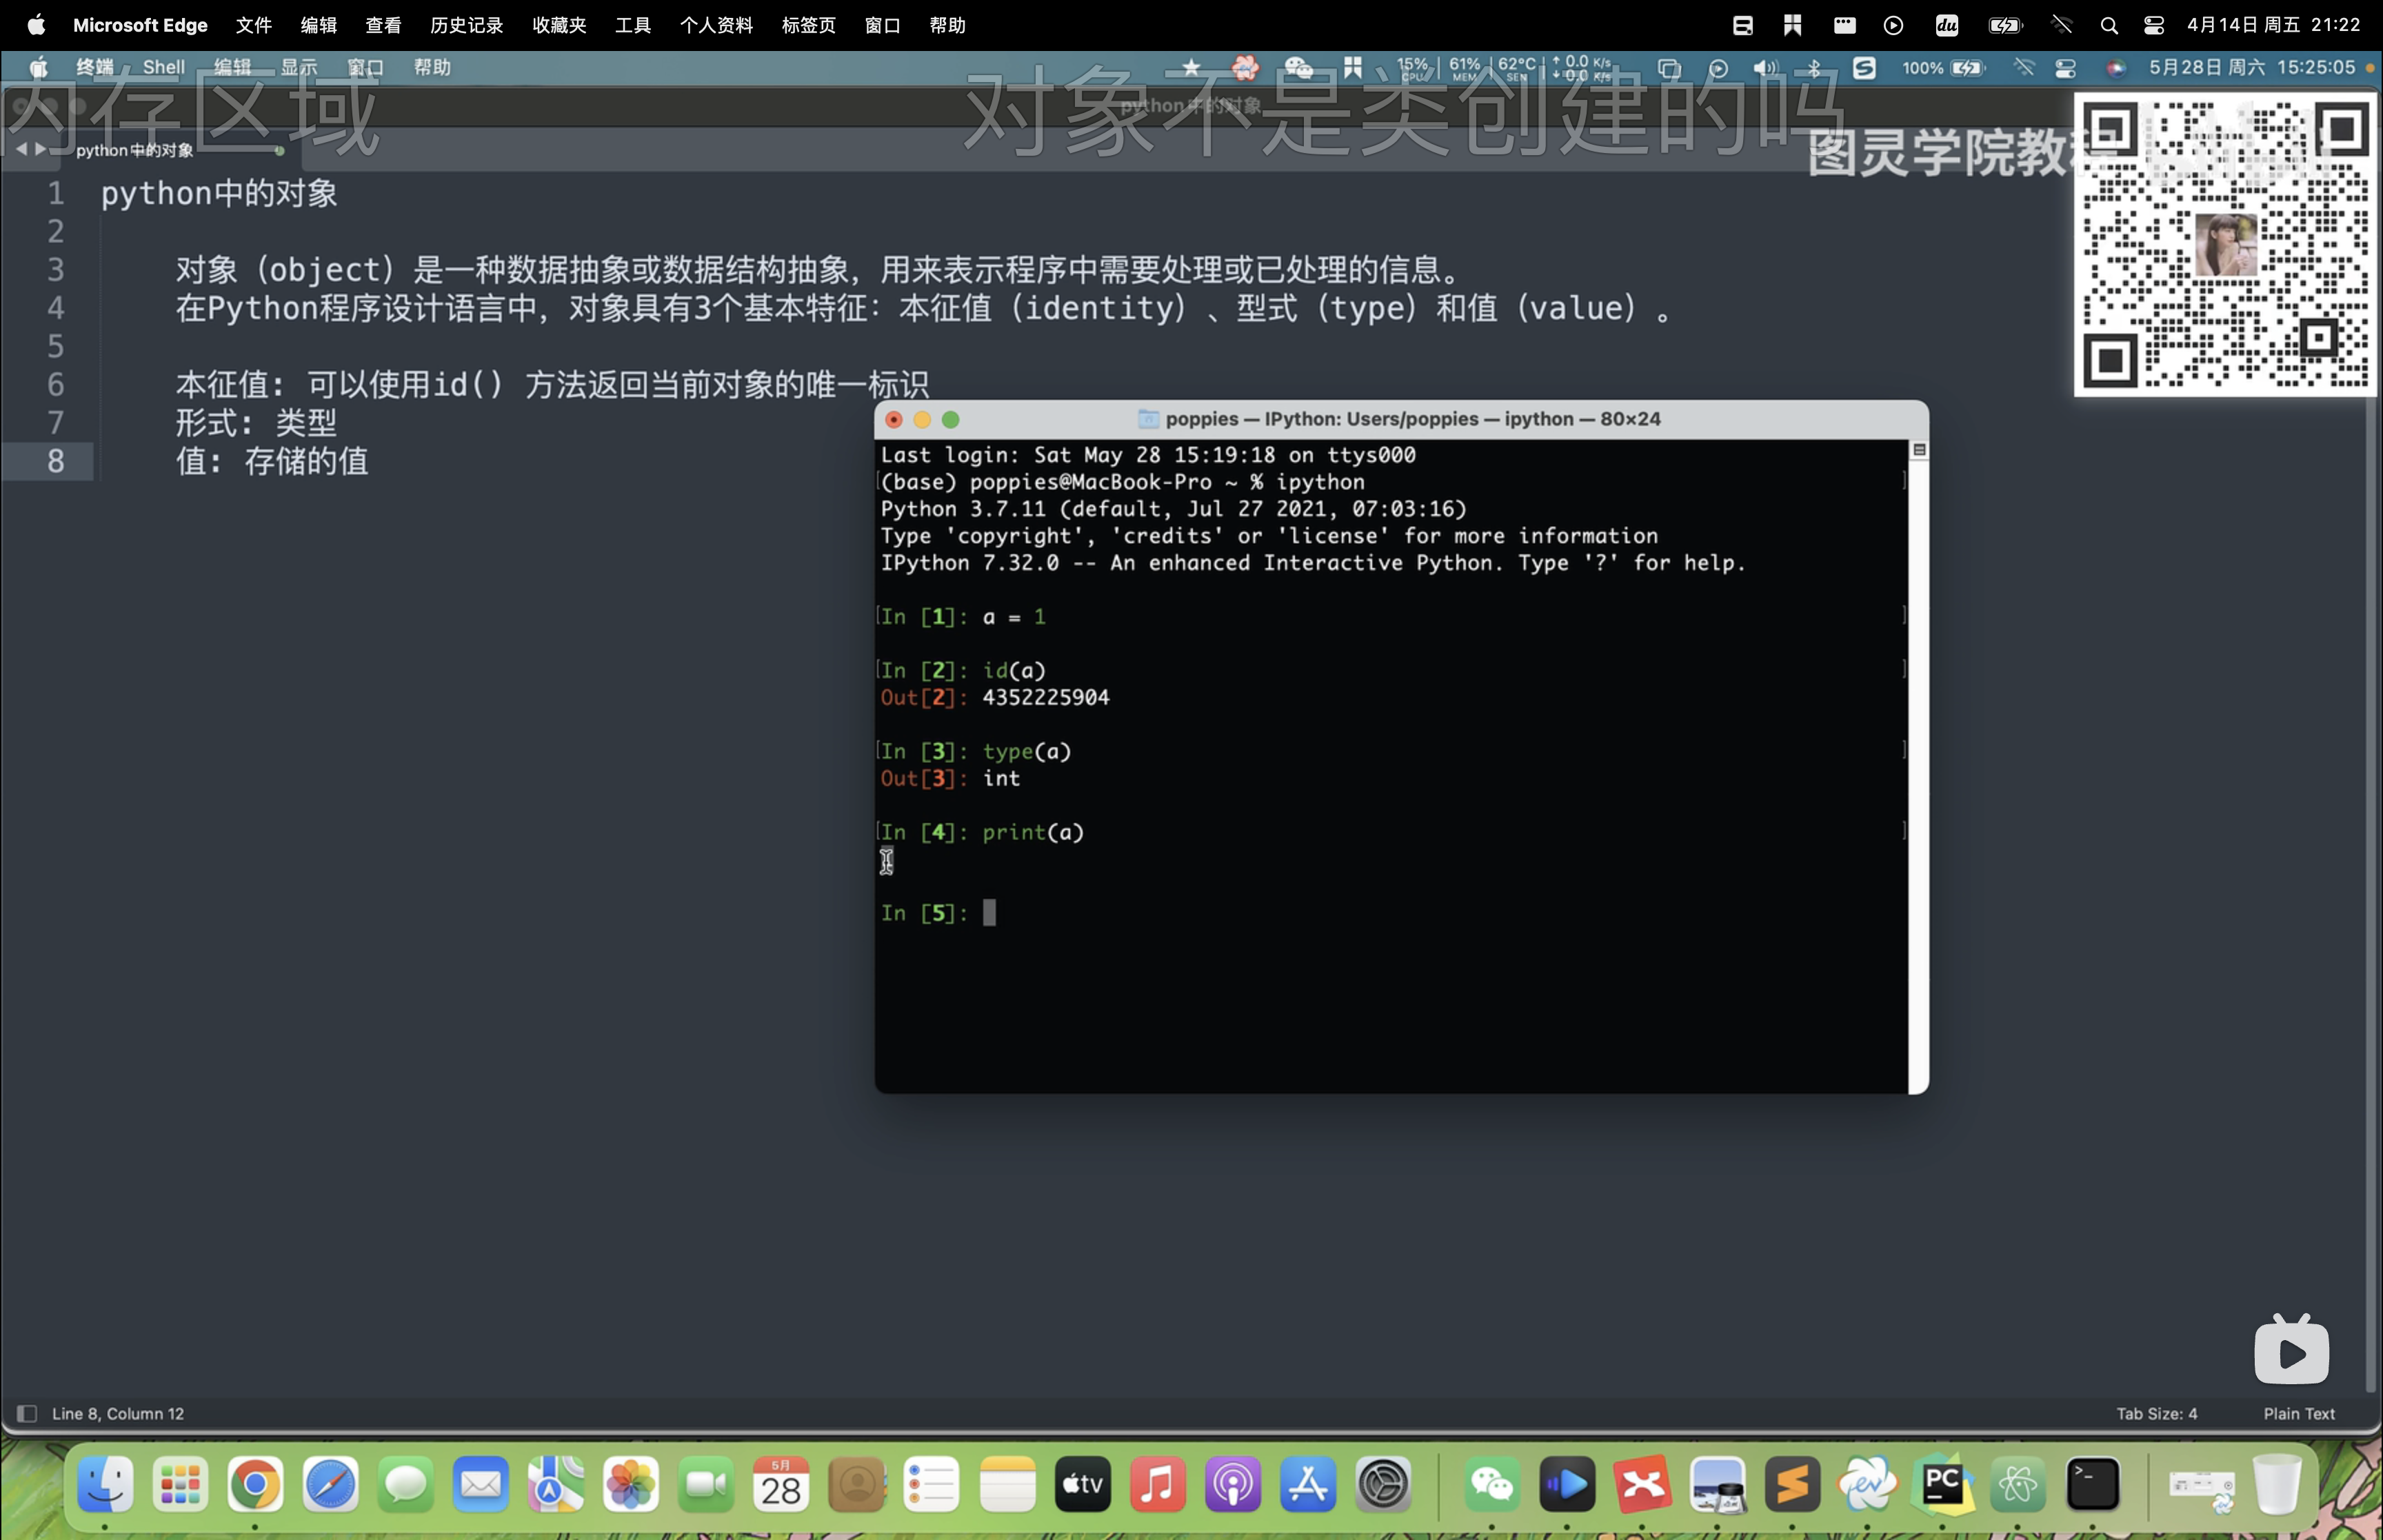Open the Messages app in the dock
2383x1540 pixels.
pyautogui.click(x=406, y=1484)
